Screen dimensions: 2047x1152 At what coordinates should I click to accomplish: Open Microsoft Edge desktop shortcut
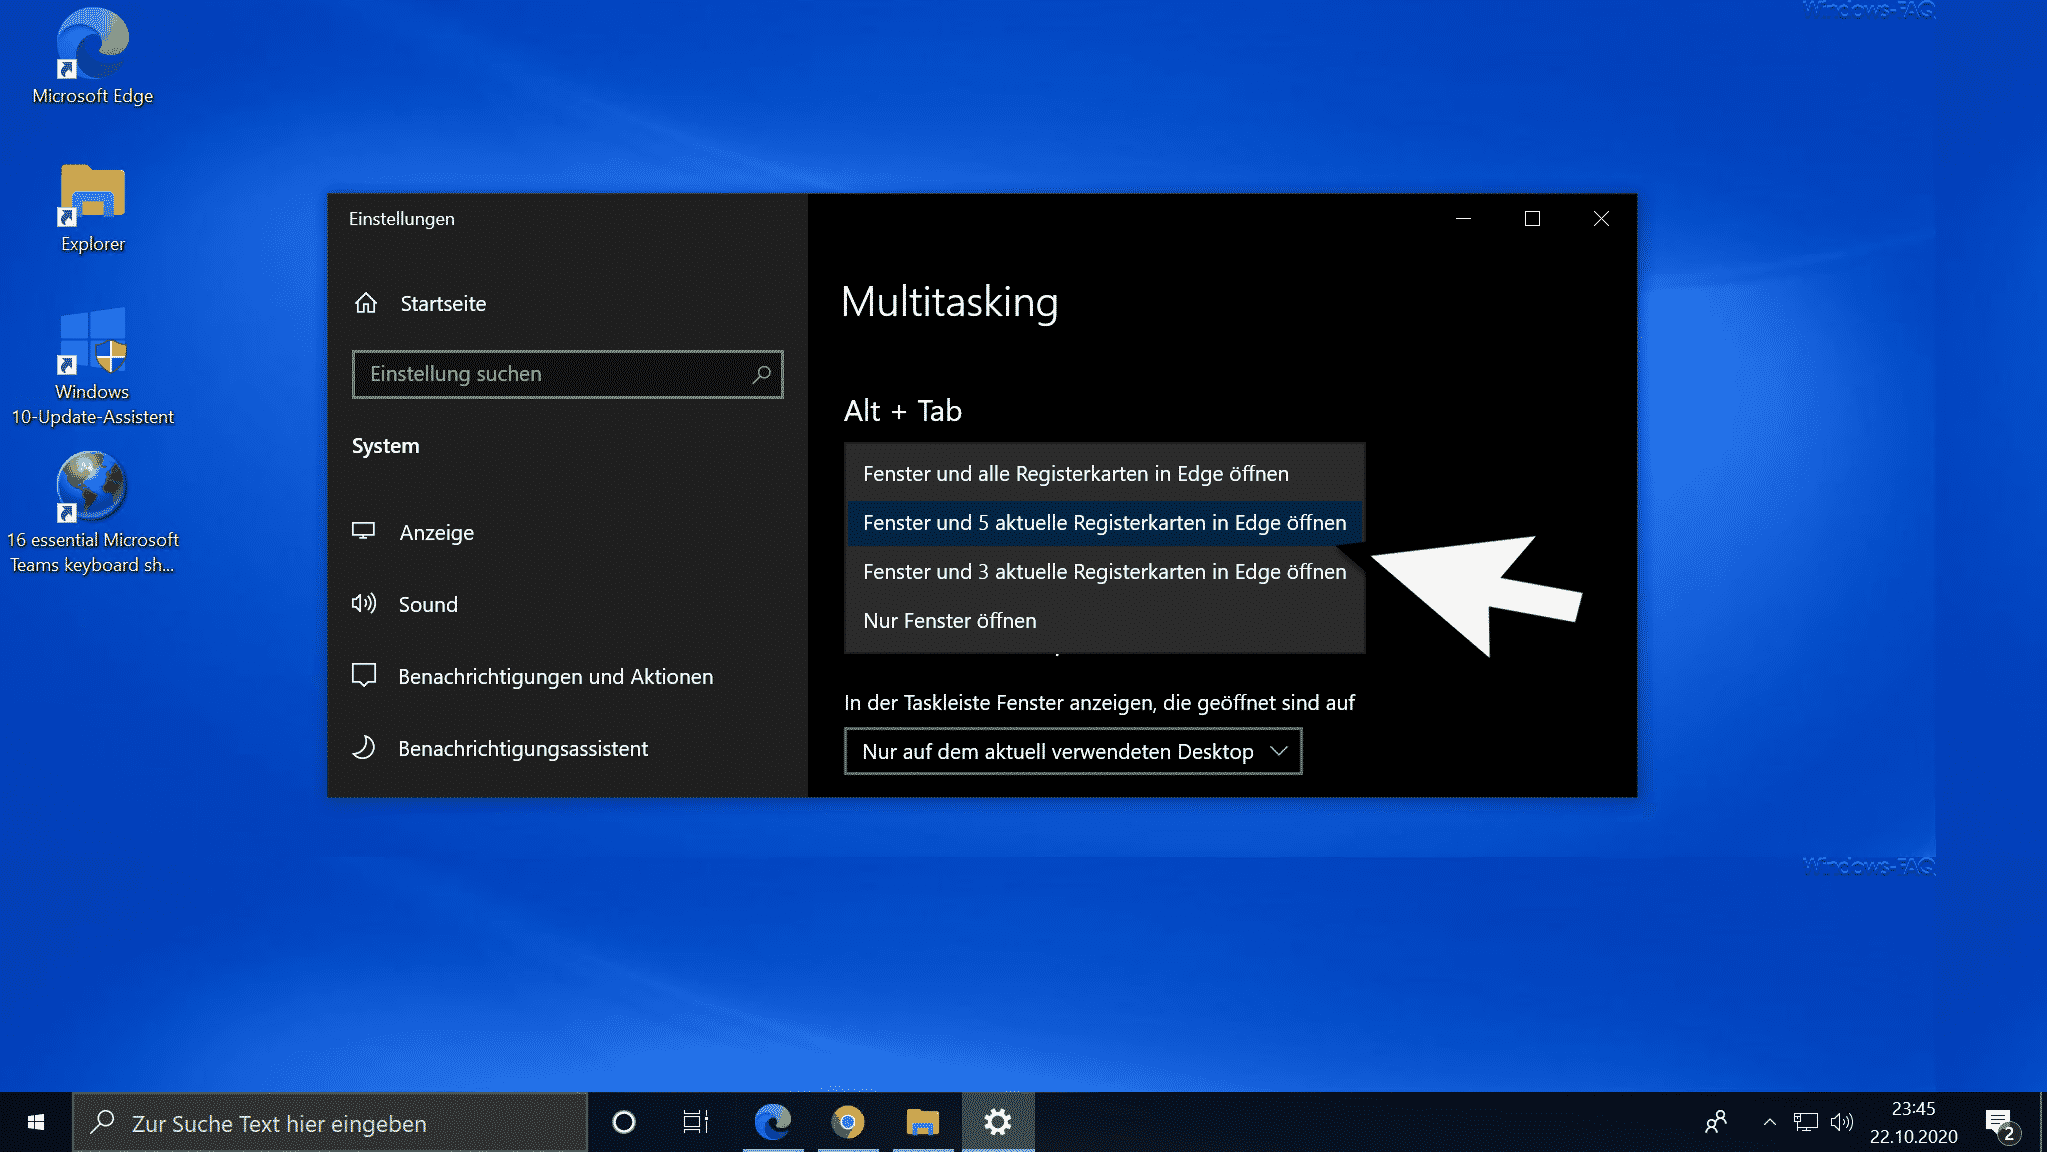92,57
